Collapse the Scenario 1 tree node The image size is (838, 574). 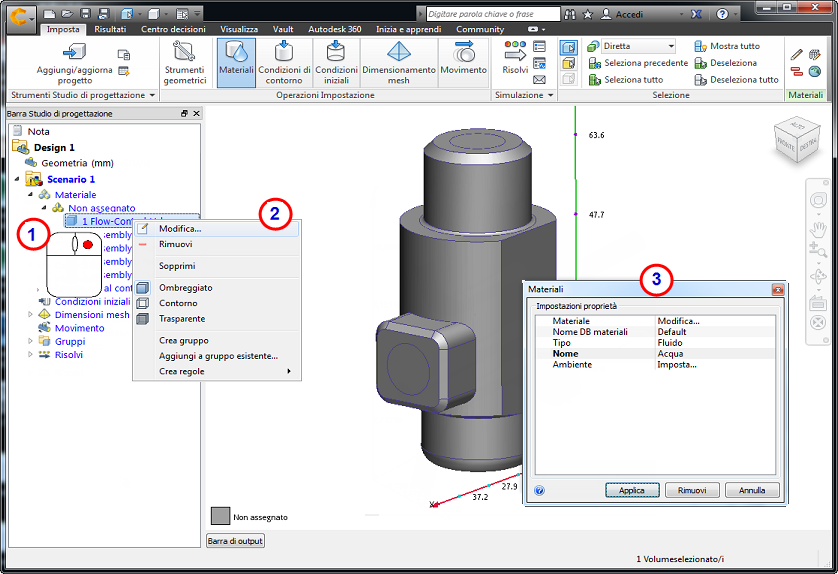click(17, 179)
